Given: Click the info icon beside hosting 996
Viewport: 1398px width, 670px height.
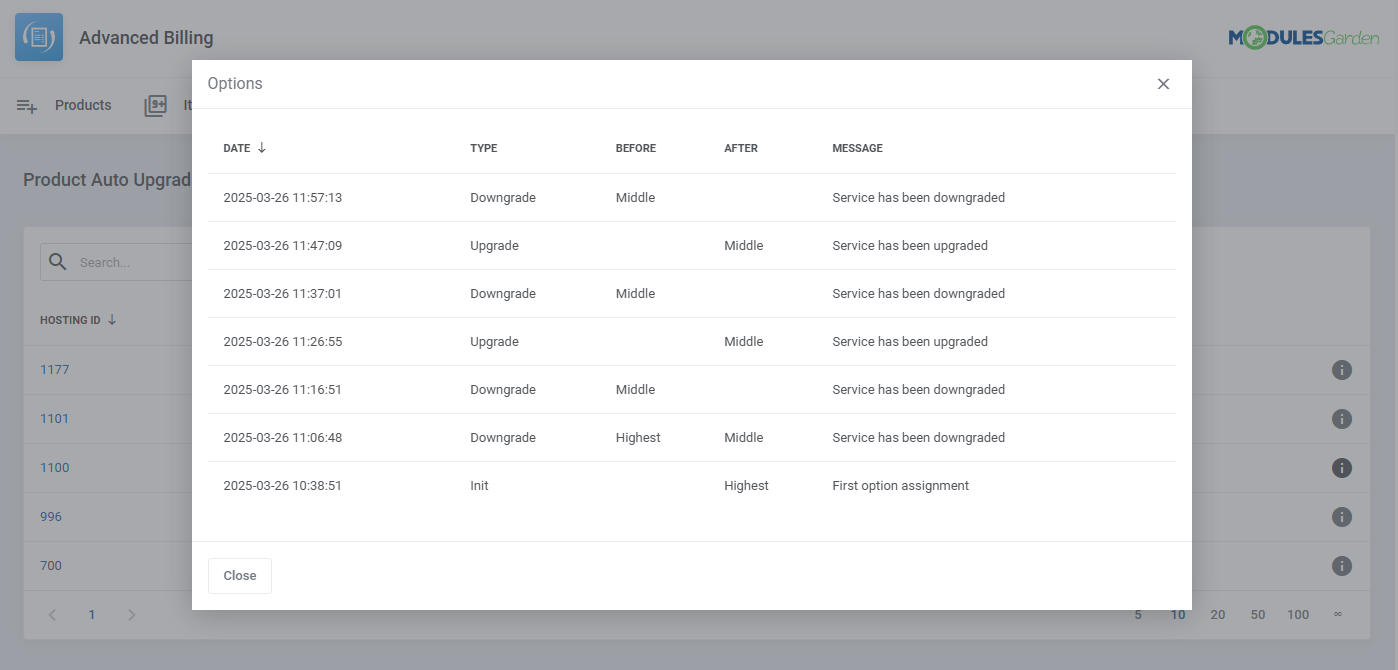Looking at the screenshot, I should [x=1342, y=516].
